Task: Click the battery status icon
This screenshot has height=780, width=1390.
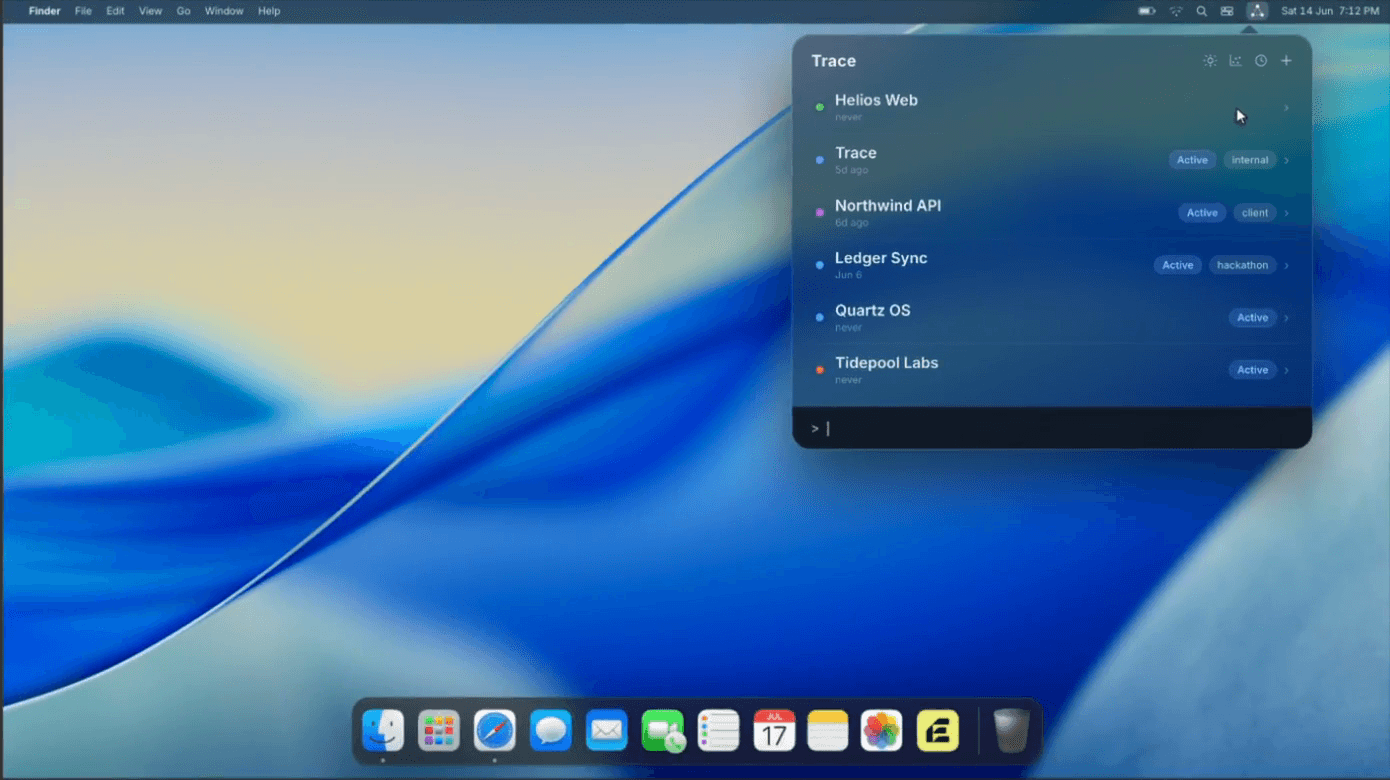Action: click(1147, 11)
